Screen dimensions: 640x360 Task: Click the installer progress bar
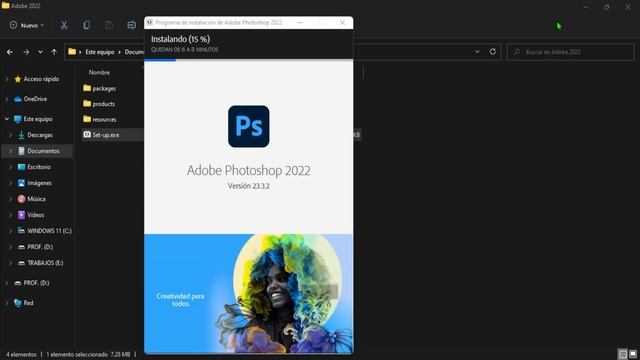point(249,60)
